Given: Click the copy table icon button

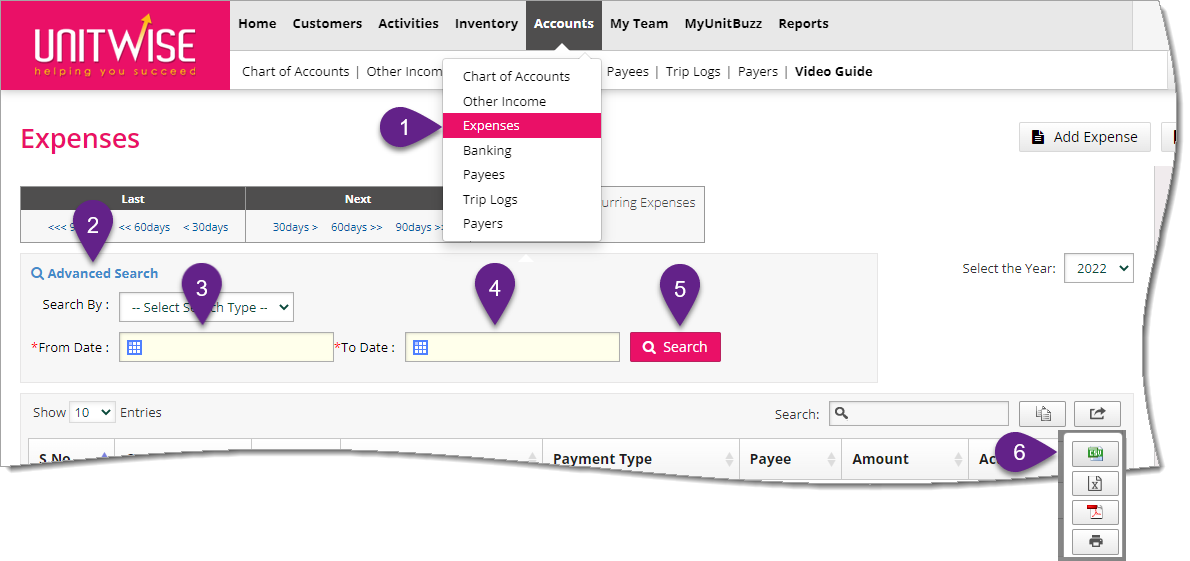Looking at the screenshot, I should click(x=1042, y=413).
